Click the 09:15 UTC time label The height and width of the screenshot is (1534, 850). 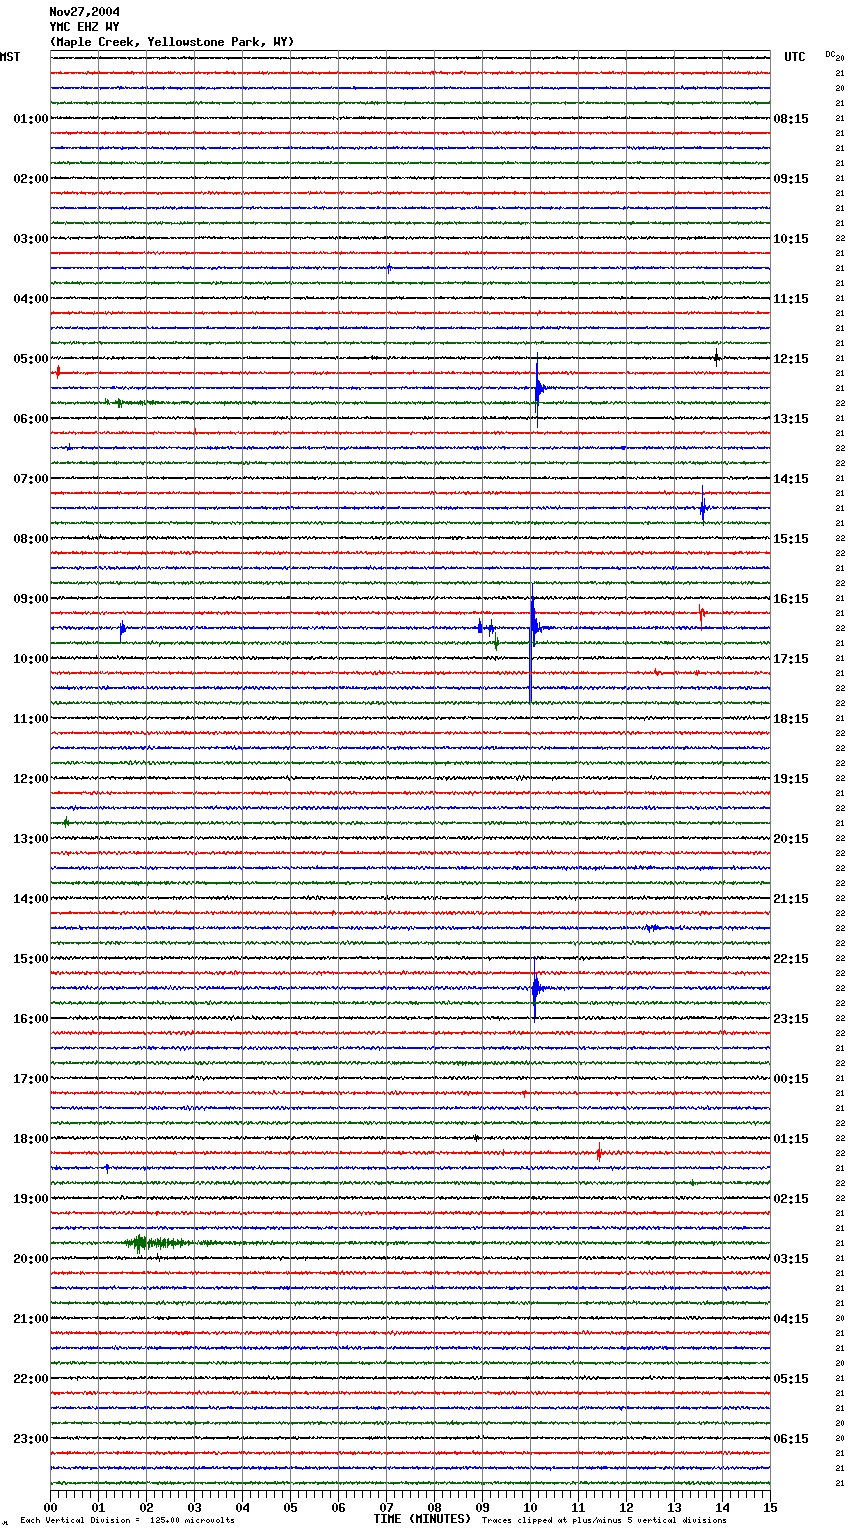click(x=791, y=179)
